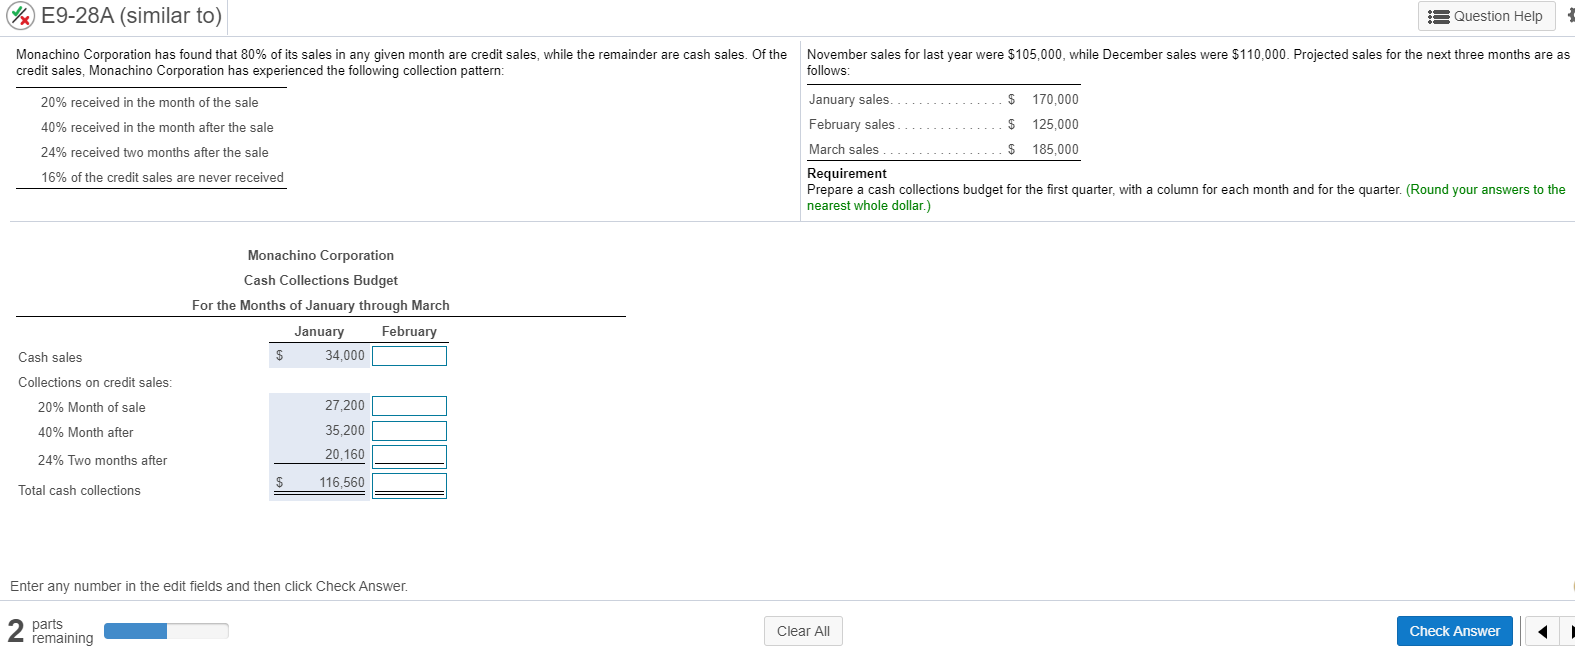Click the Check Answer button
The height and width of the screenshot is (652, 1575).
point(1455,631)
